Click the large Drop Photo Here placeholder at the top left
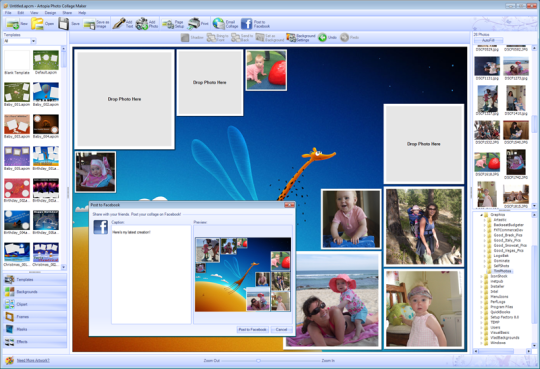 point(124,99)
